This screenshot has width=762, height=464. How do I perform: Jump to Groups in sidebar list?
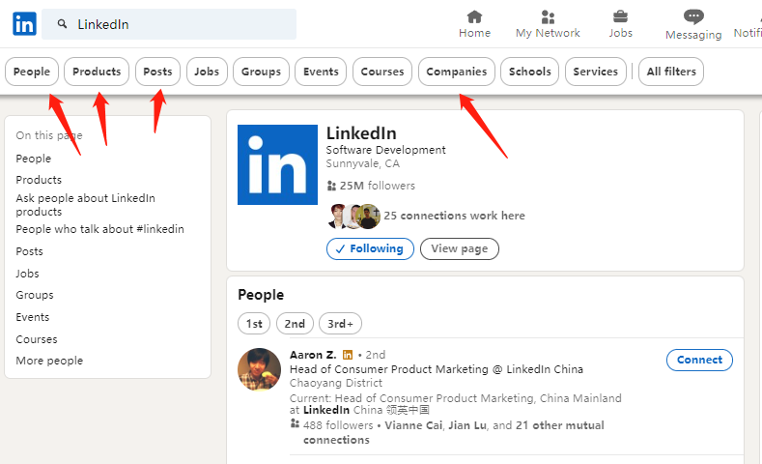(35, 295)
